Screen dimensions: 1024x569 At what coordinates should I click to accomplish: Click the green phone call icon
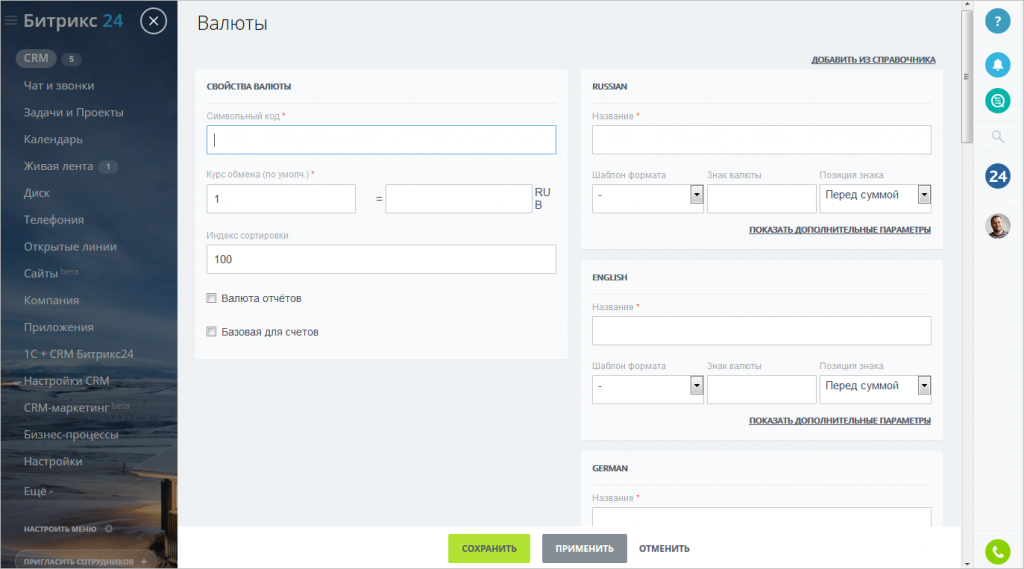click(997, 551)
